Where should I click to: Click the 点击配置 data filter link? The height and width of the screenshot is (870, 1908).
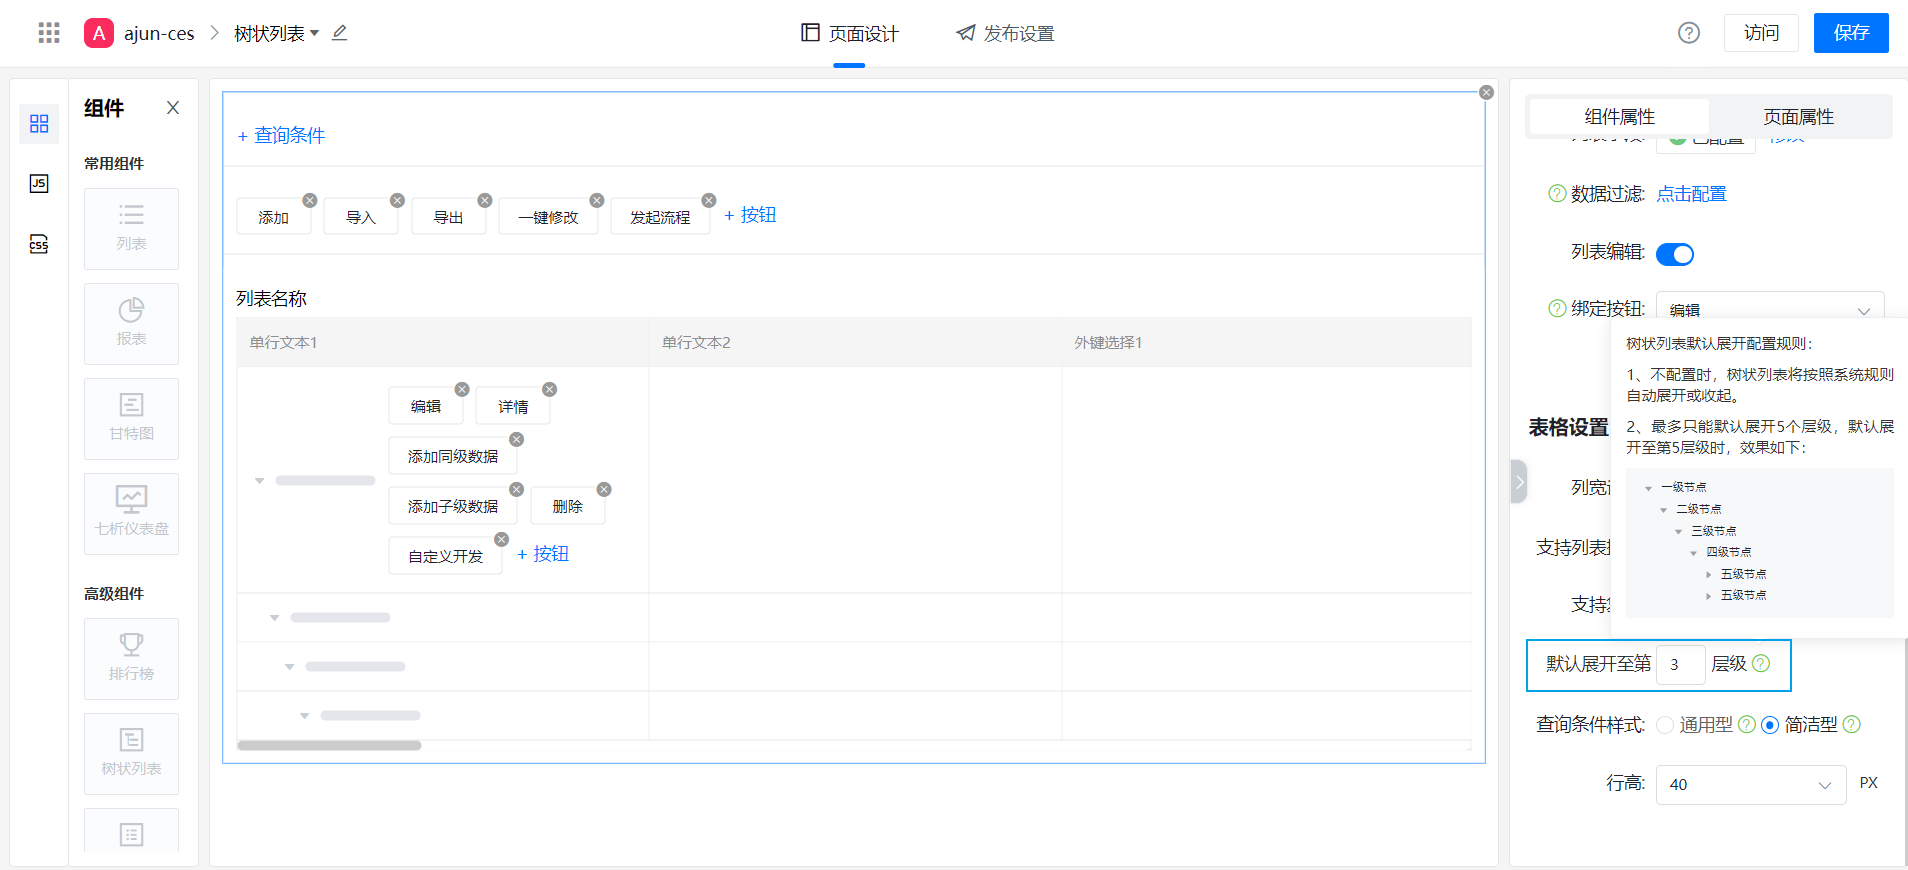[x=1691, y=194]
